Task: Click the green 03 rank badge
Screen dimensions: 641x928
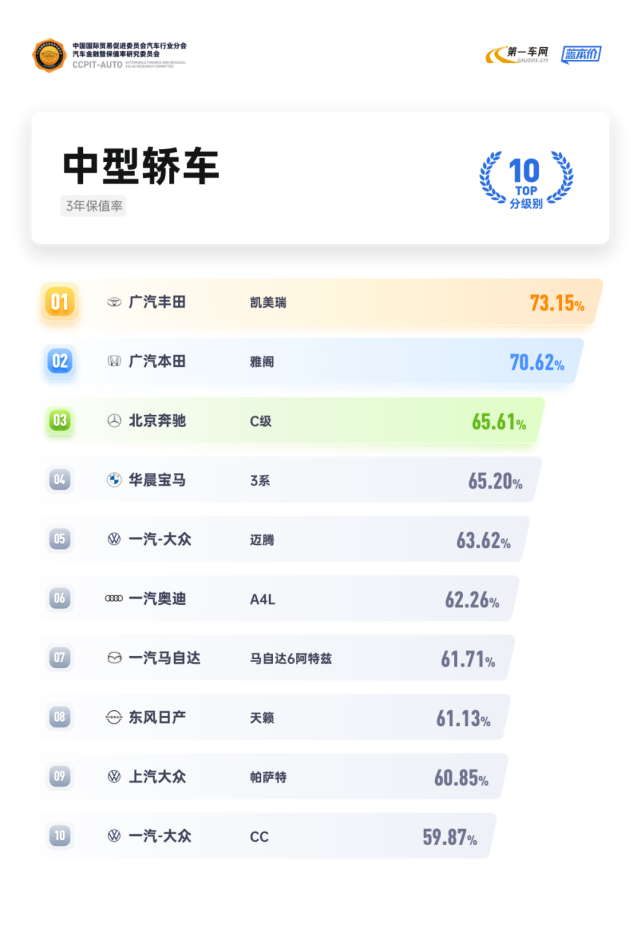Action: 60,421
